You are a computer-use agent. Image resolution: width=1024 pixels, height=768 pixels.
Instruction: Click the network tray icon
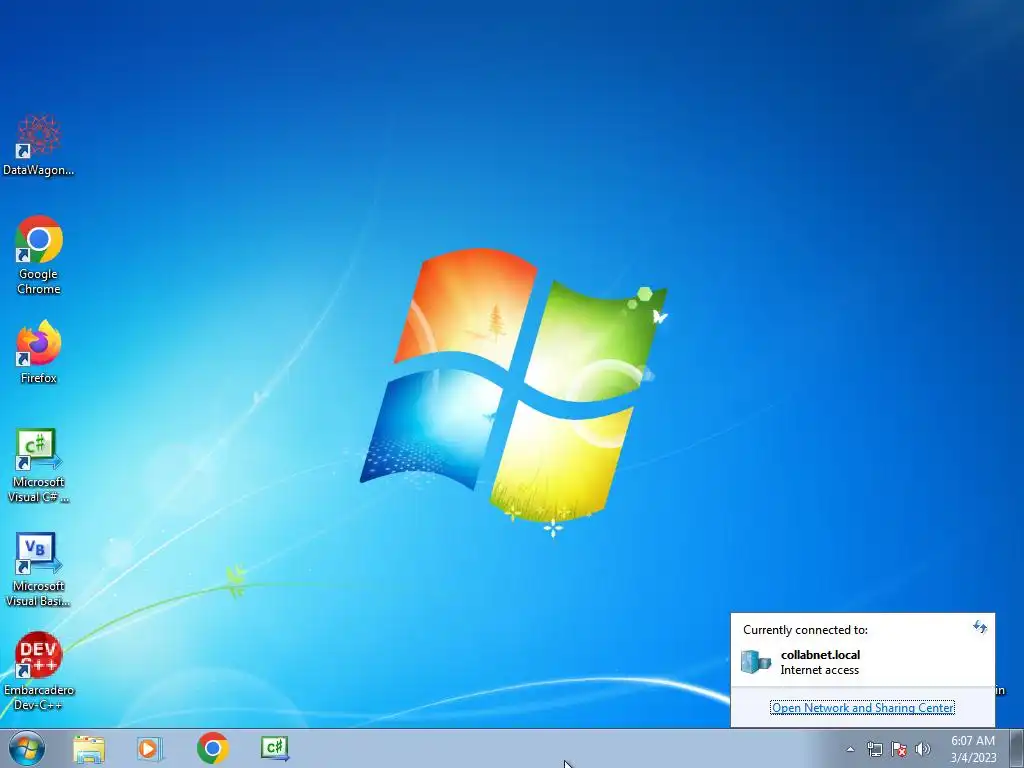click(874, 749)
